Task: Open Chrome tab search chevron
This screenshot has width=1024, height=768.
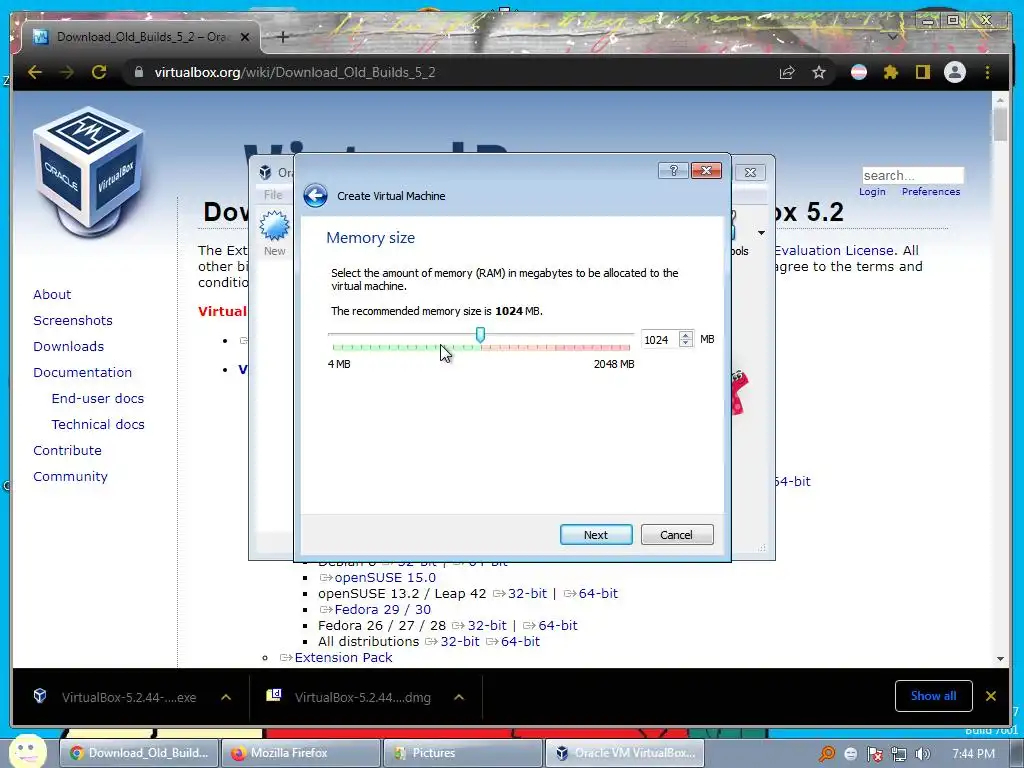Action: pyautogui.click(x=892, y=37)
